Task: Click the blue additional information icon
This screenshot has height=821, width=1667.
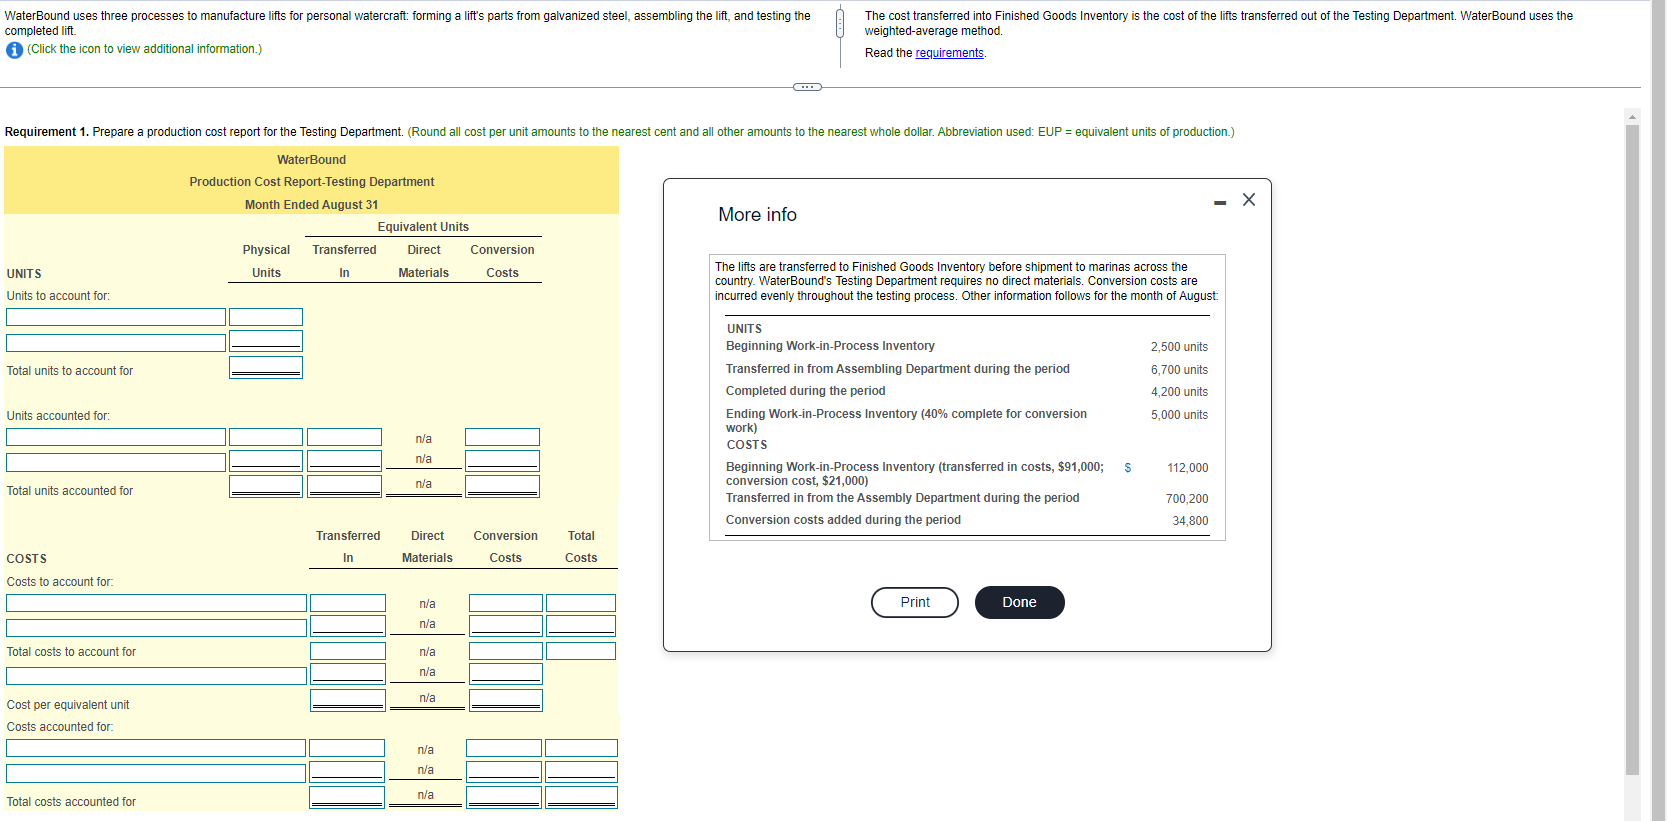Action: click(14, 50)
